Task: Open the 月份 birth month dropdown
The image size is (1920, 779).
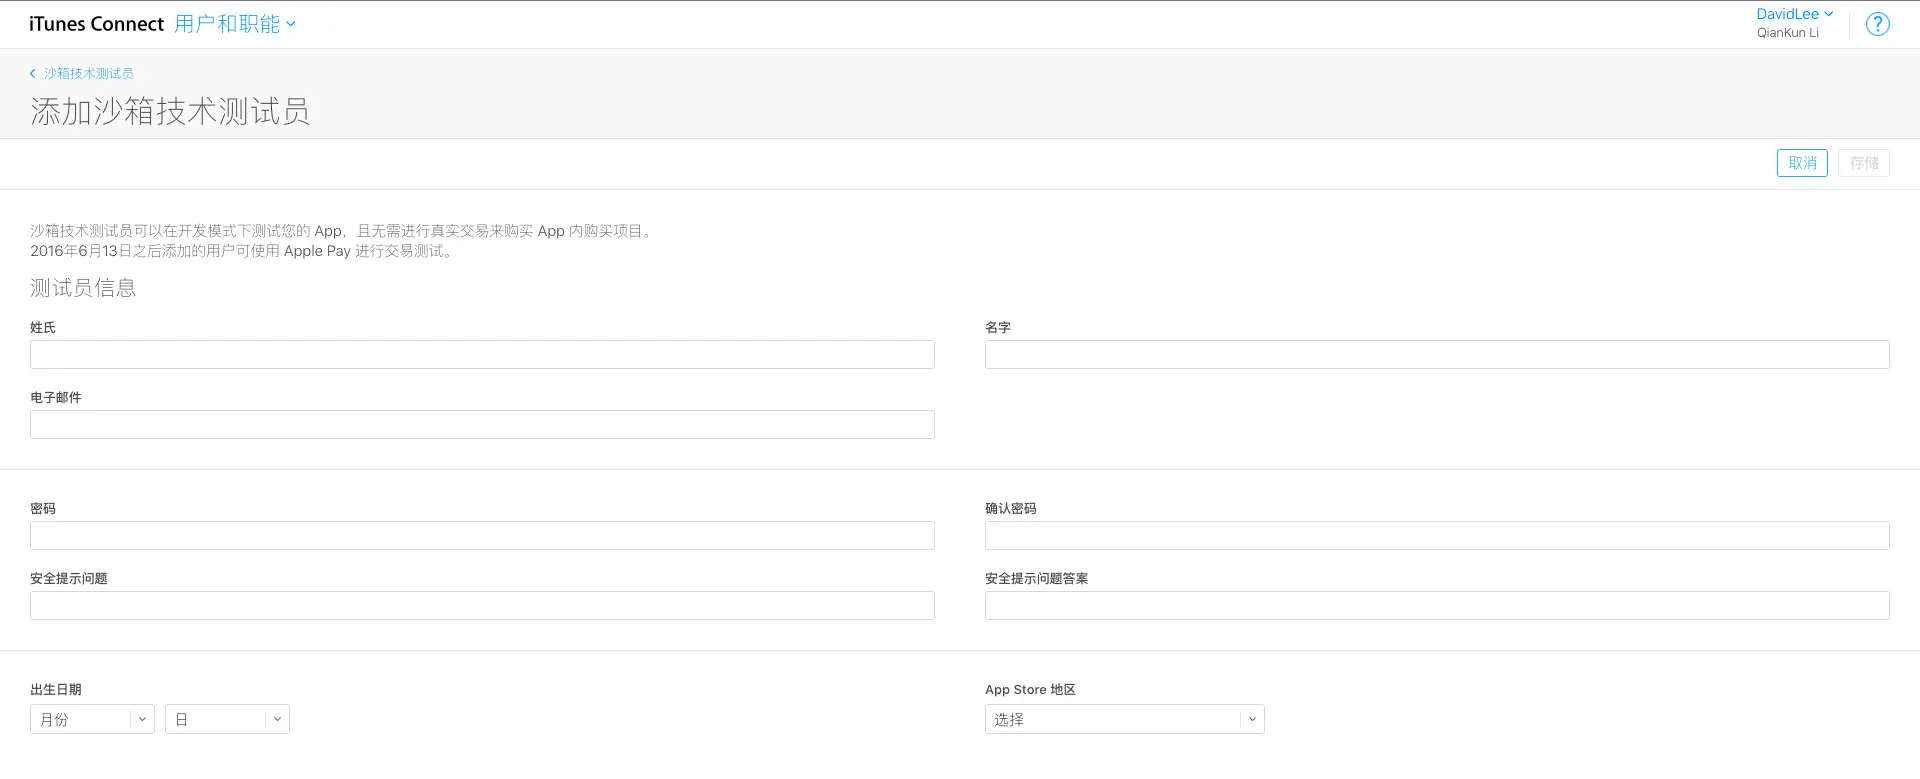Action: [x=92, y=719]
